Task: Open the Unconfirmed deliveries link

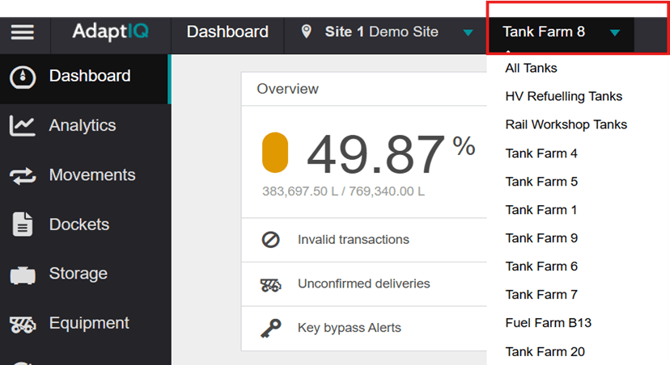Action: (x=364, y=284)
